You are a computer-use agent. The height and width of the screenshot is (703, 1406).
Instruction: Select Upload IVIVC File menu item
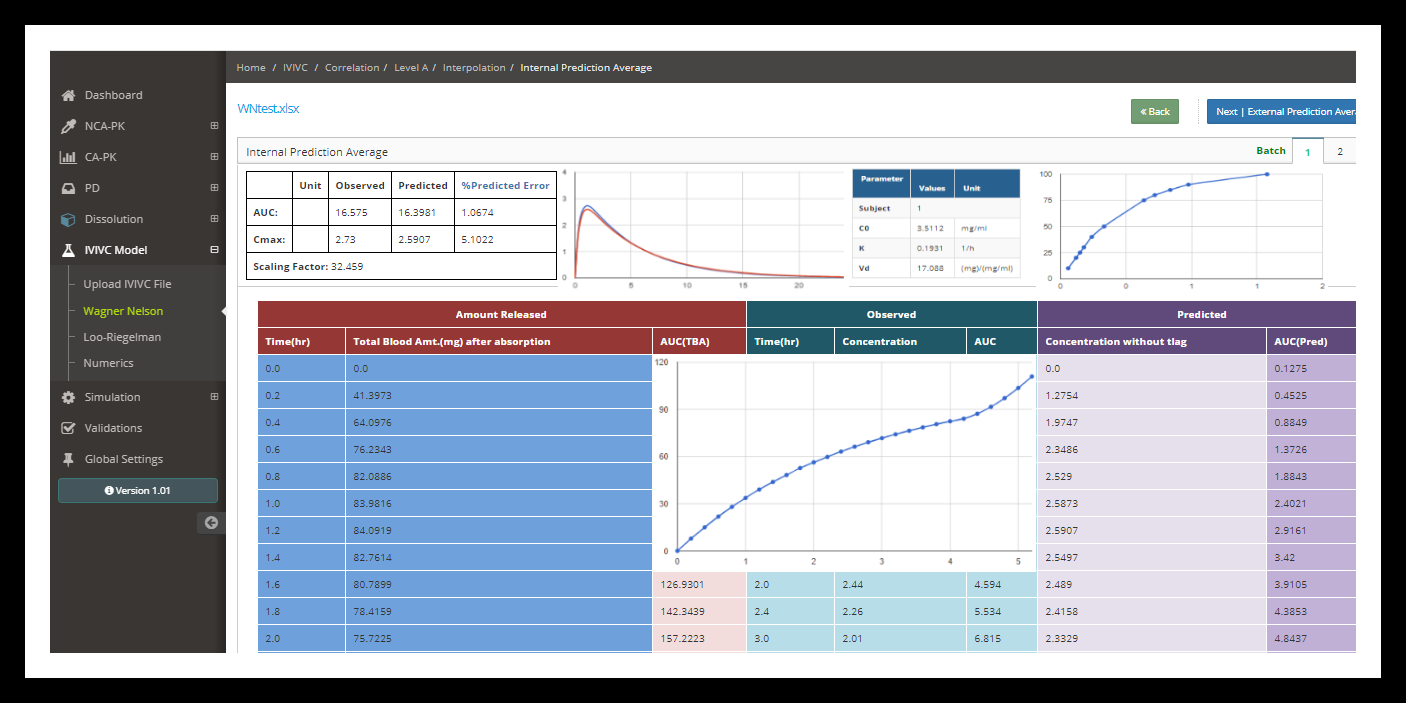[127, 285]
